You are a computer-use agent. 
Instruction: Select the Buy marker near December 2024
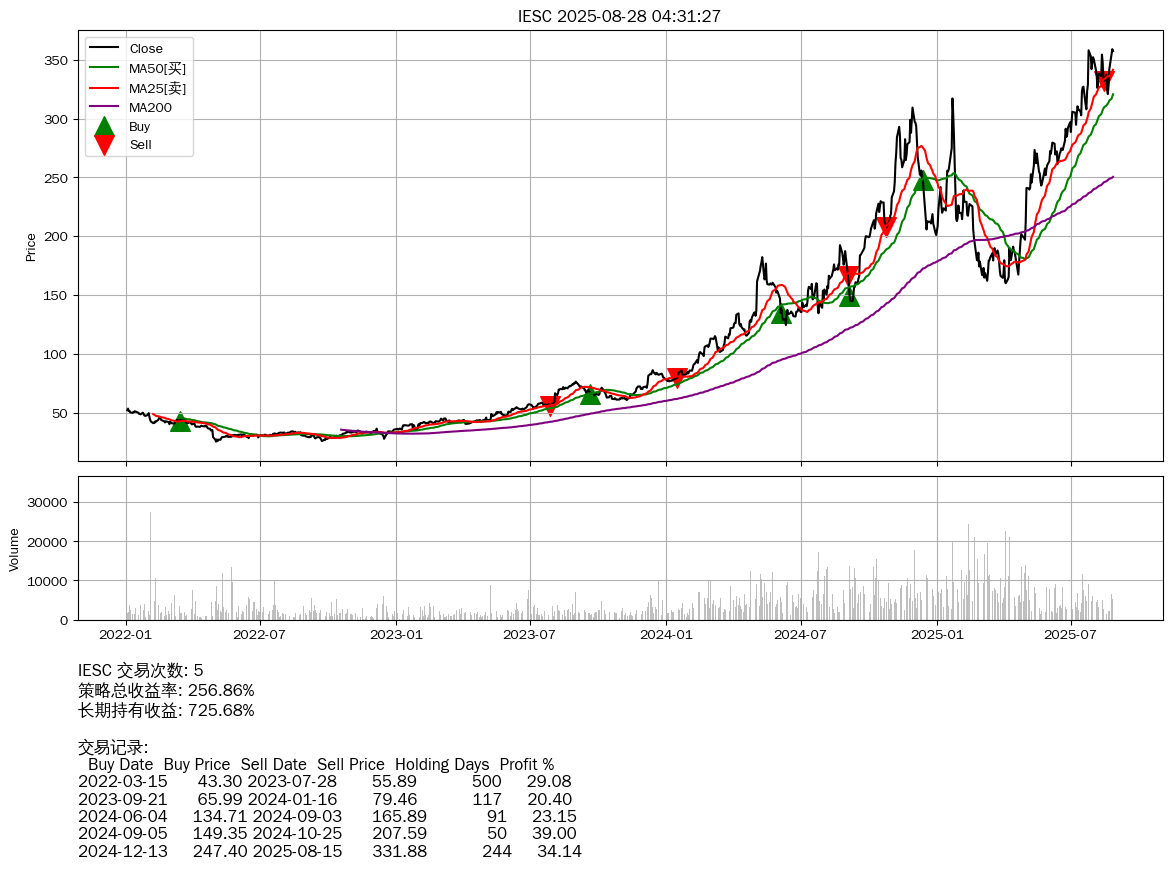click(x=923, y=181)
